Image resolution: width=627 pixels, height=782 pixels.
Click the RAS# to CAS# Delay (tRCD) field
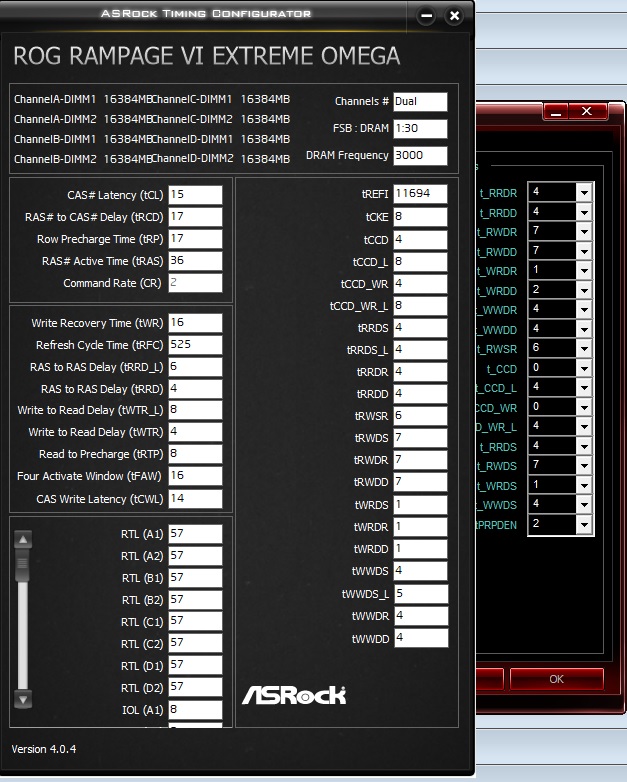coord(195,216)
